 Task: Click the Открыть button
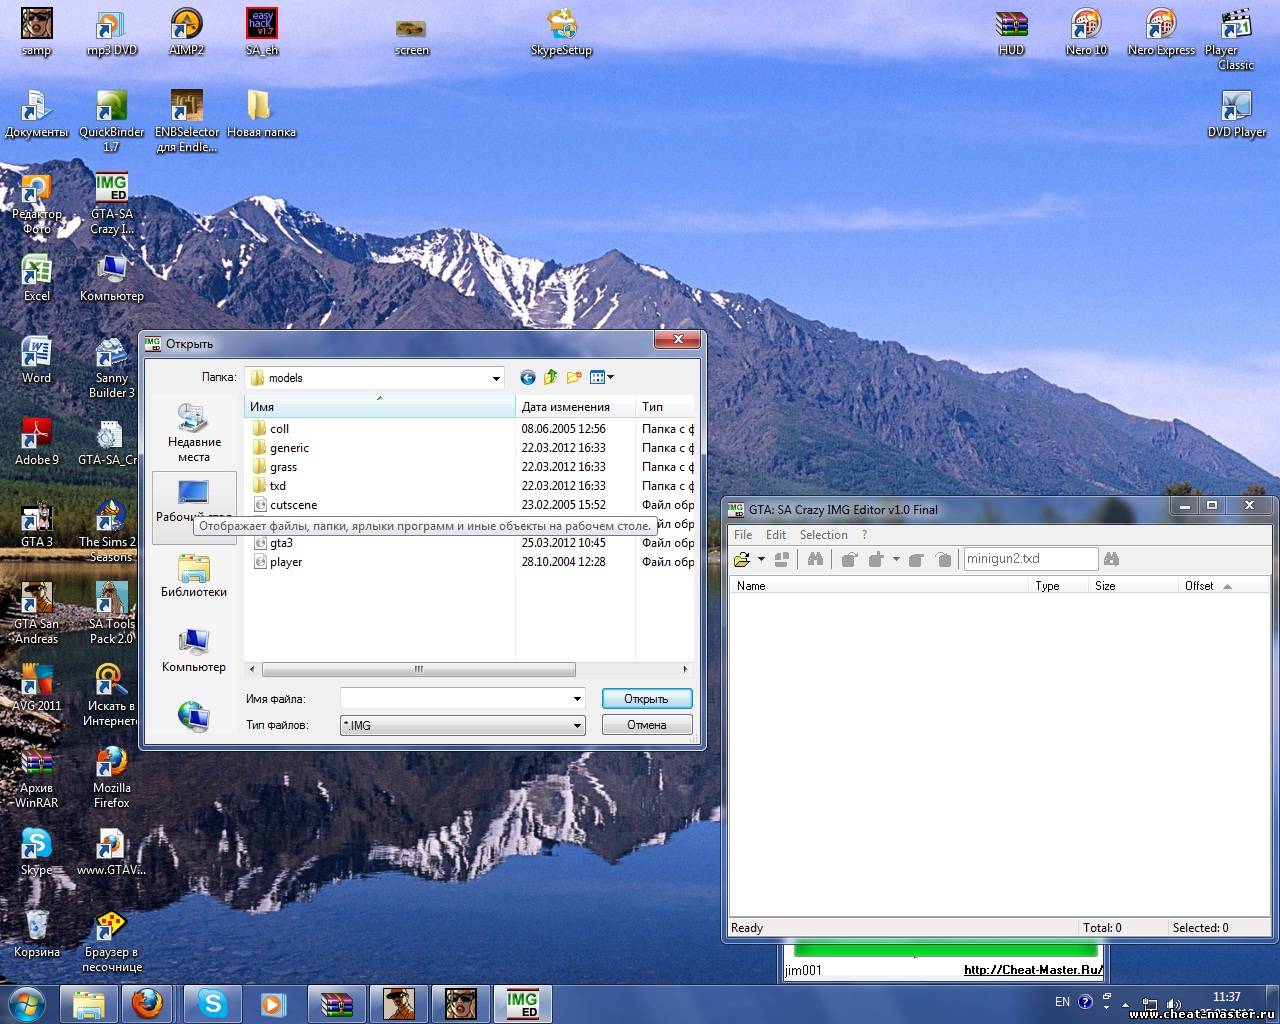(x=646, y=699)
